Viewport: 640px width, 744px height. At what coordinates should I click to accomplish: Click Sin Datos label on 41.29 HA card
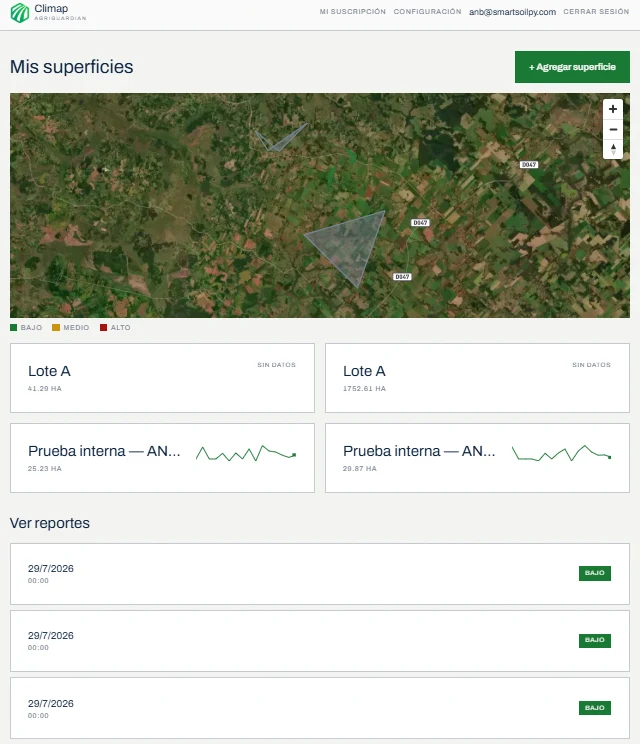[277, 365]
